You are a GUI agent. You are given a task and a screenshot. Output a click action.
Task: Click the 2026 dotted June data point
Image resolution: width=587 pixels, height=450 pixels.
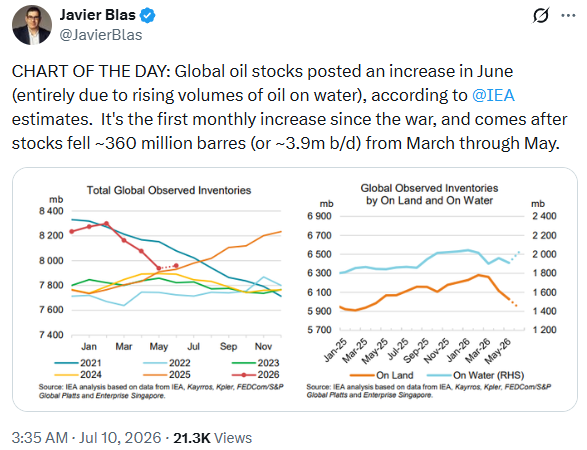coord(176,266)
